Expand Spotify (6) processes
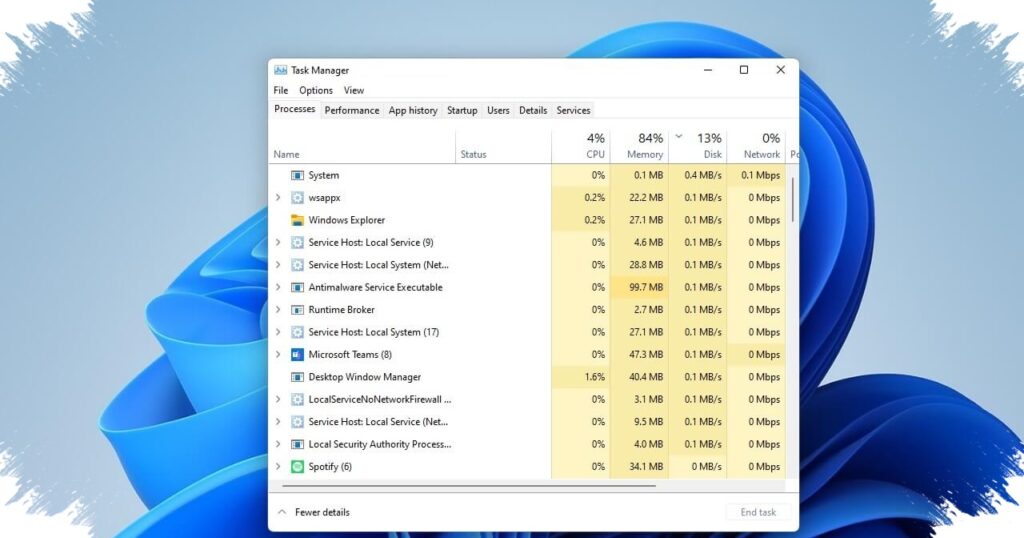1024x538 pixels. click(x=278, y=466)
